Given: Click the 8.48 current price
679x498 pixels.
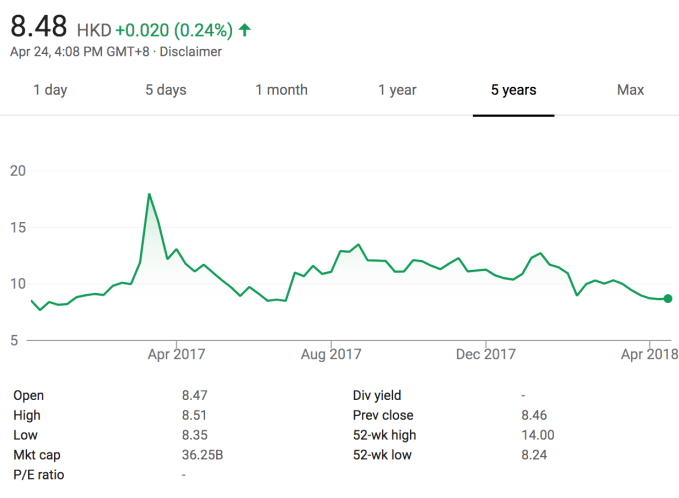Looking at the screenshot, I should pyautogui.click(x=35, y=26).
